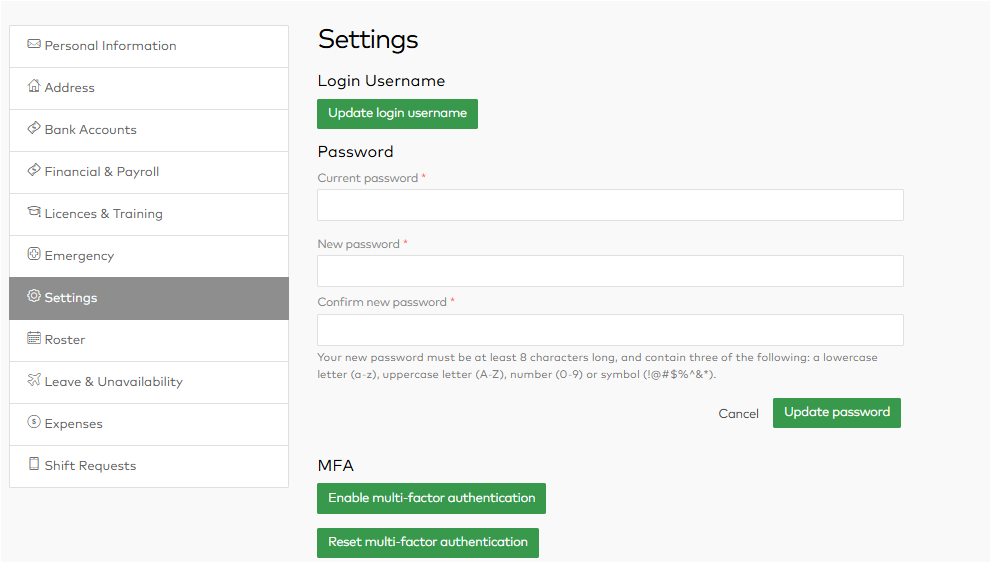This screenshot has height=563, width=991.
Task: Enable multi-factor authentication
Action: [432, 499]
